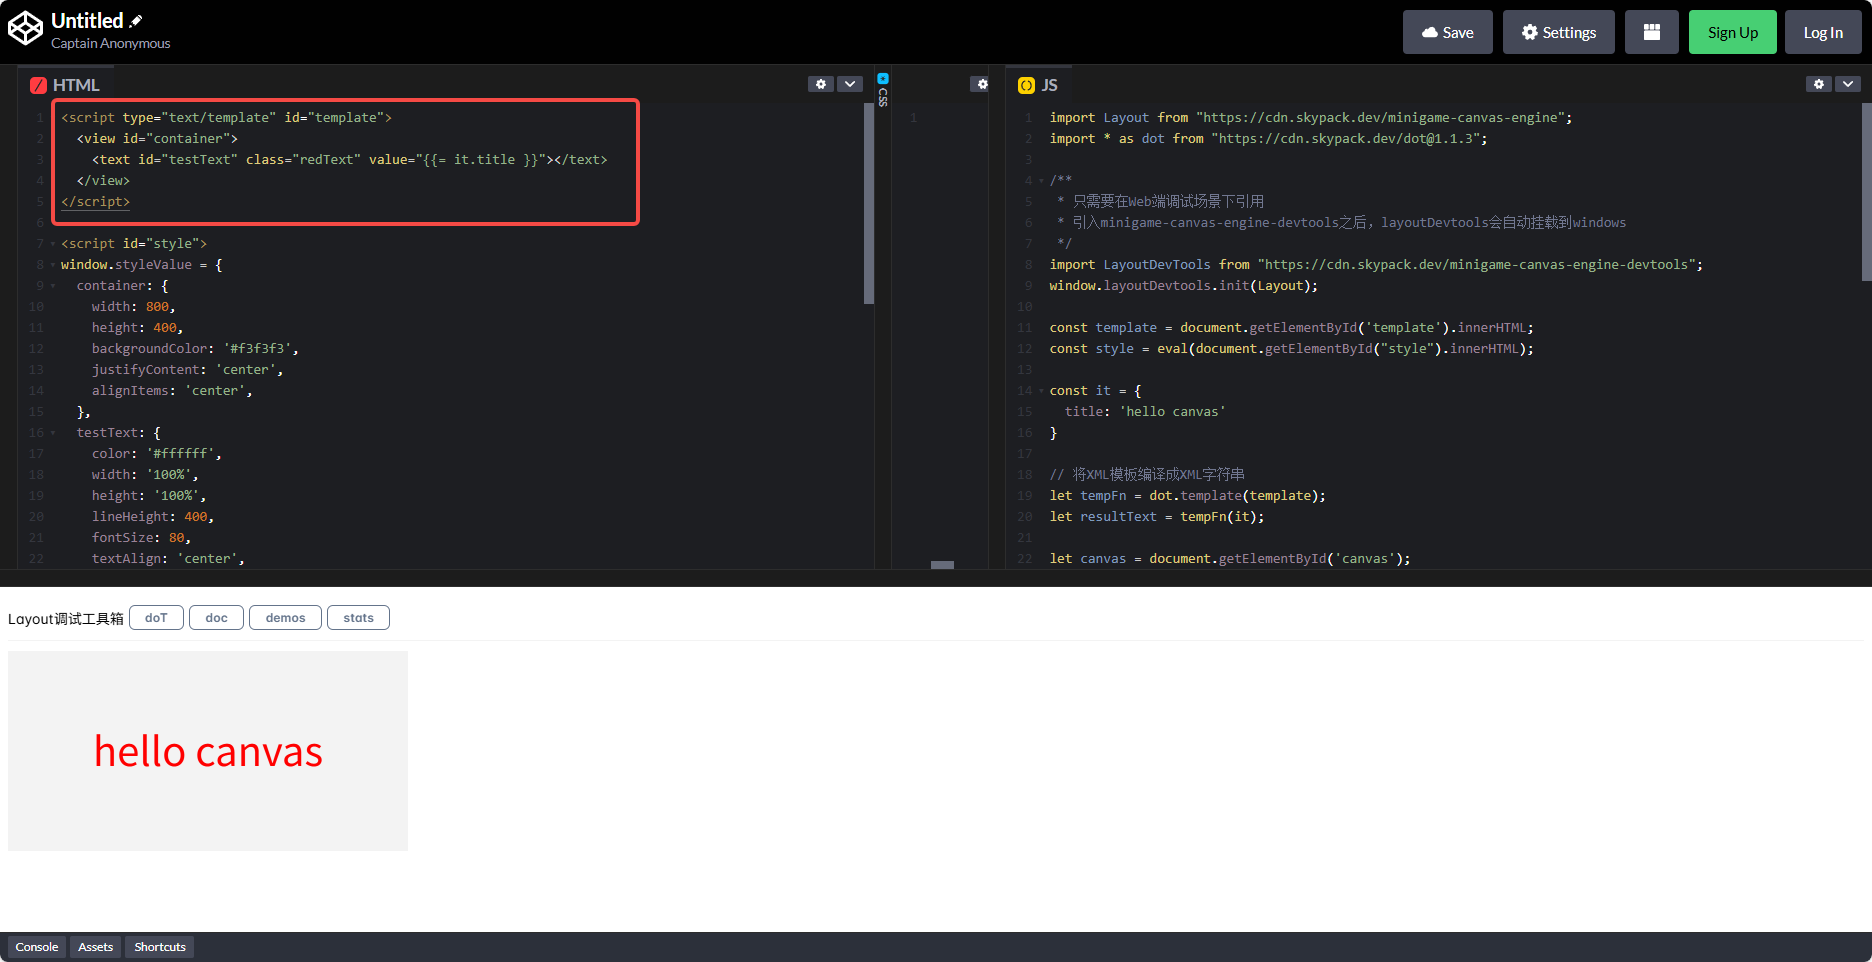
Task: Click the collapsed CSS panel tab
Action: coord(883,90)
